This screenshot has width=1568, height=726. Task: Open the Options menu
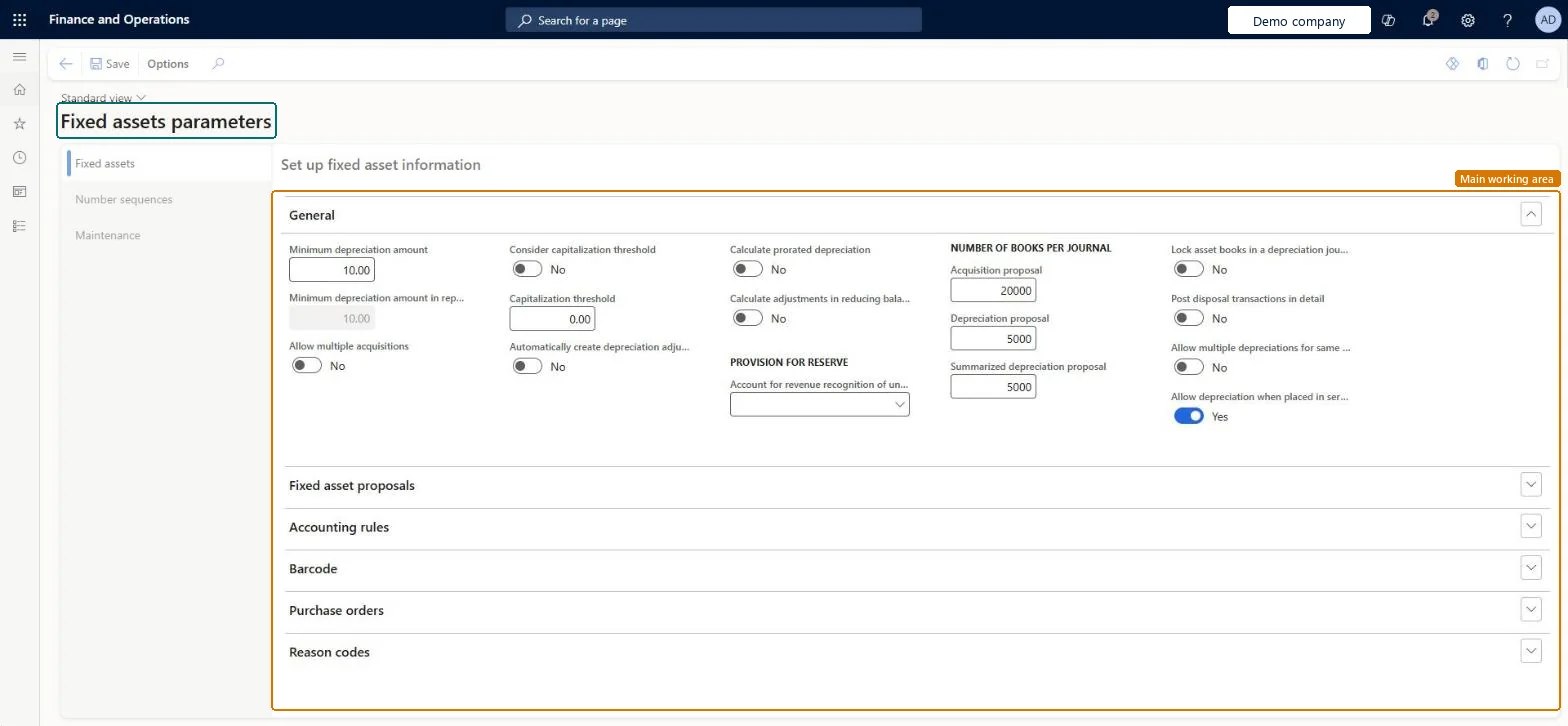pos(168,64)
